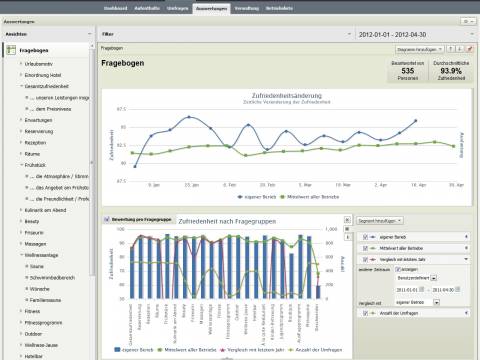480x360 pixels.
Task: Uncheck the 'Vergleich mit letztem Jahr' segment checkbox
Action: [365, 259]
